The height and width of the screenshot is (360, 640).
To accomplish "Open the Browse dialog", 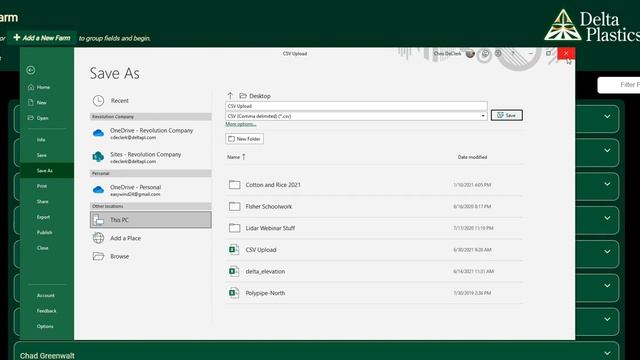I will (151, 256).
